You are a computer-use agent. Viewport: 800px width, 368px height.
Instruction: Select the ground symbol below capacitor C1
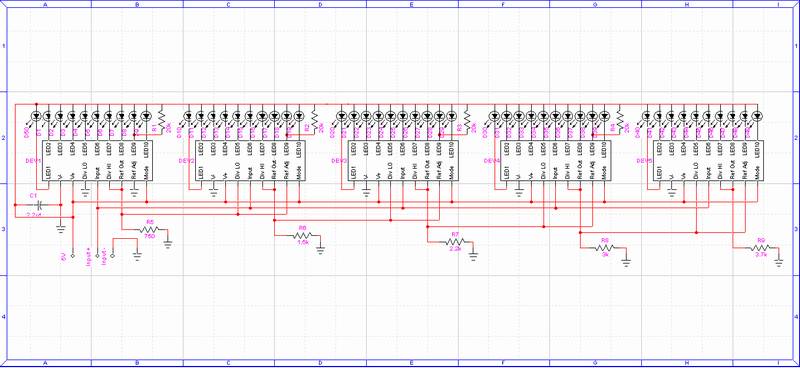click(x=61, y=228)
